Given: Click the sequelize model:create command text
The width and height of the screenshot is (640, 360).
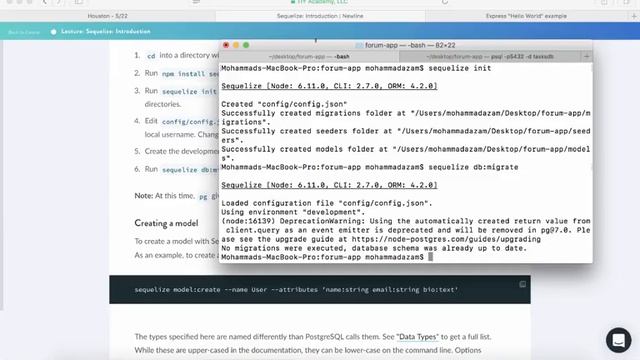Looking at the screenshot, I should 296,290.
